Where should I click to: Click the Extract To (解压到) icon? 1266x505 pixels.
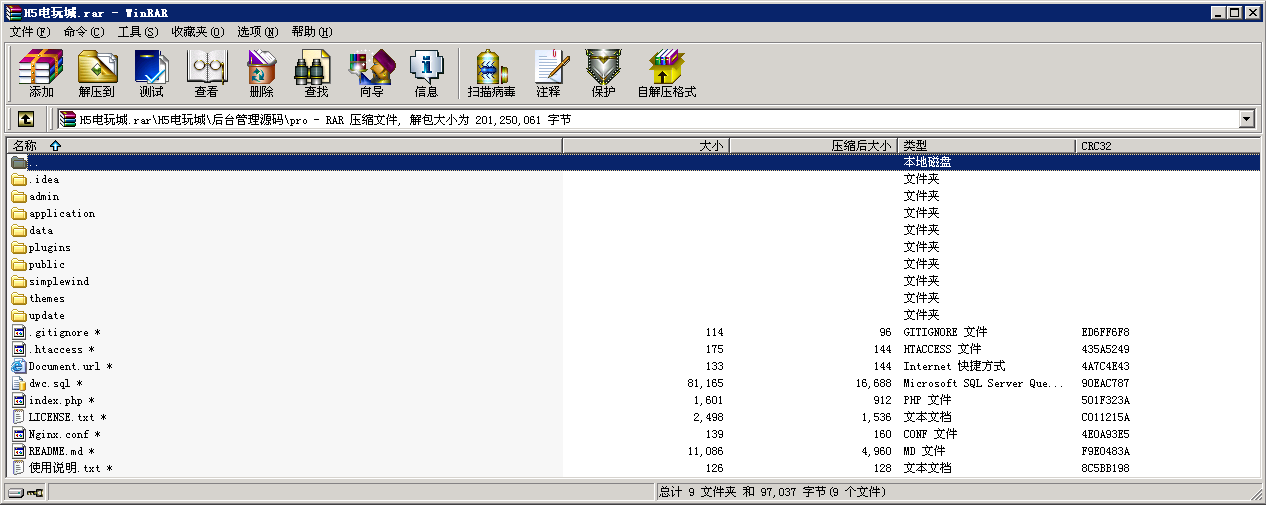click(97, 73)
